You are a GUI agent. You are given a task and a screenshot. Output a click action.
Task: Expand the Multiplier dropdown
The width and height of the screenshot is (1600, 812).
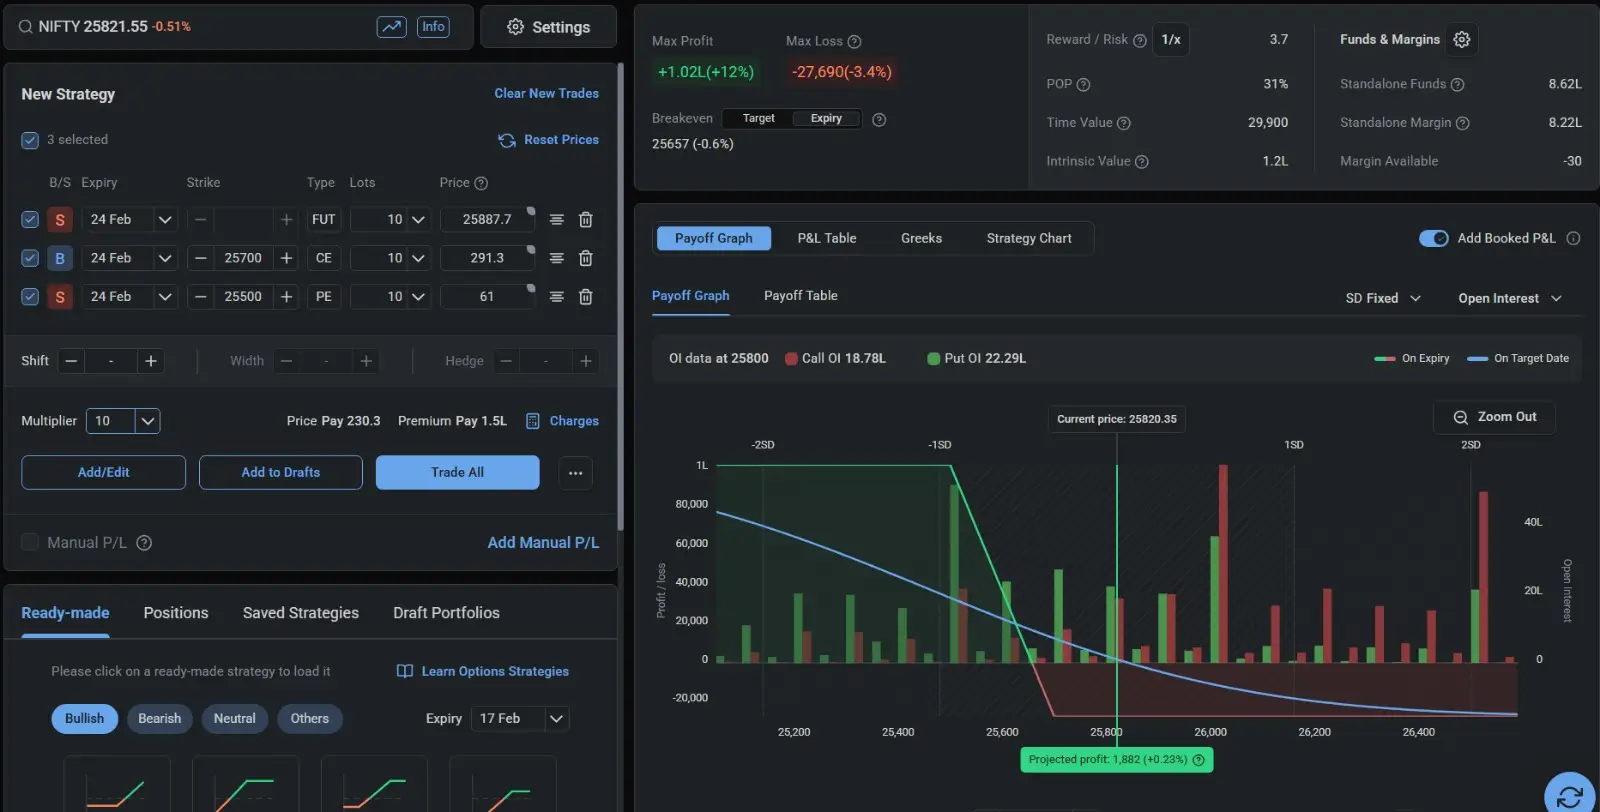click(147, 421)
